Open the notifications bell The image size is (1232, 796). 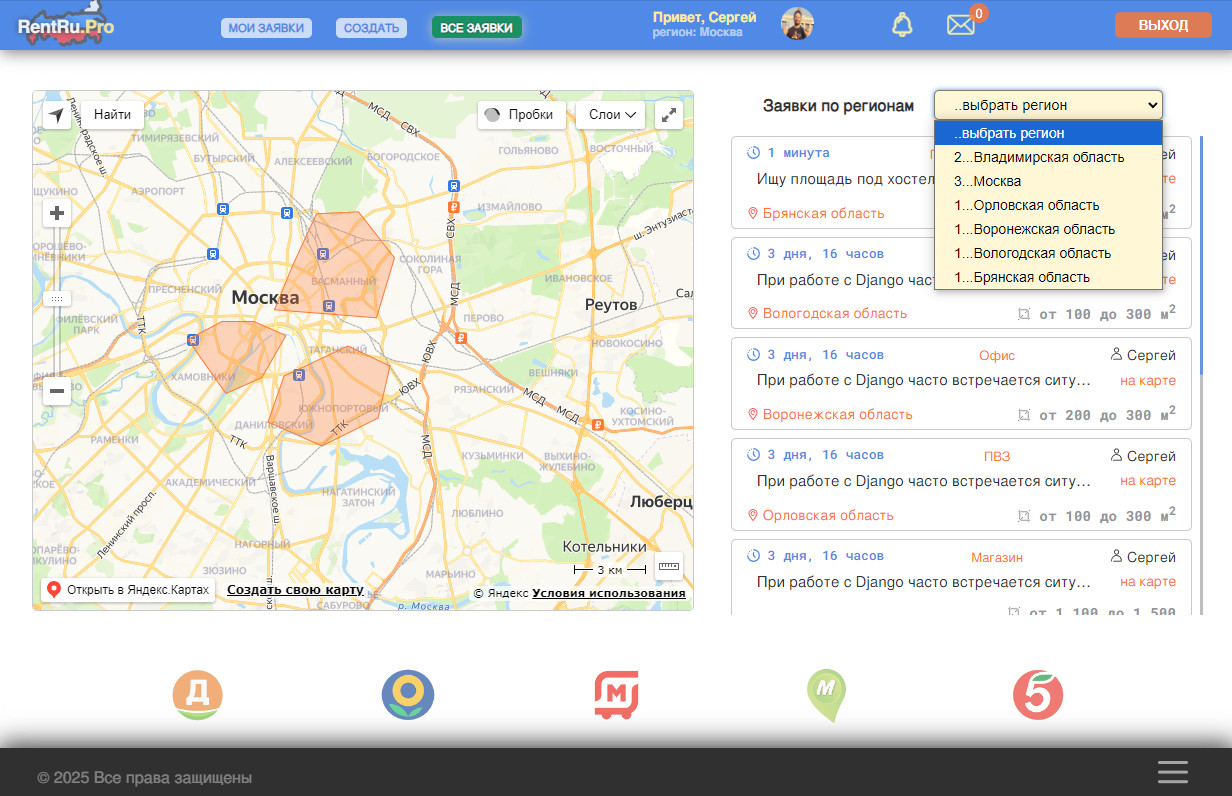(902, 25)
